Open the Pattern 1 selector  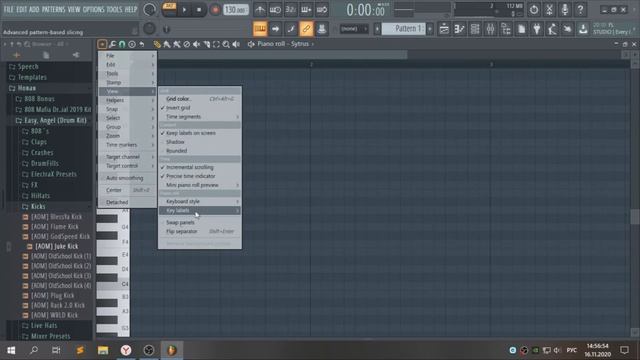tap(404, 29)
